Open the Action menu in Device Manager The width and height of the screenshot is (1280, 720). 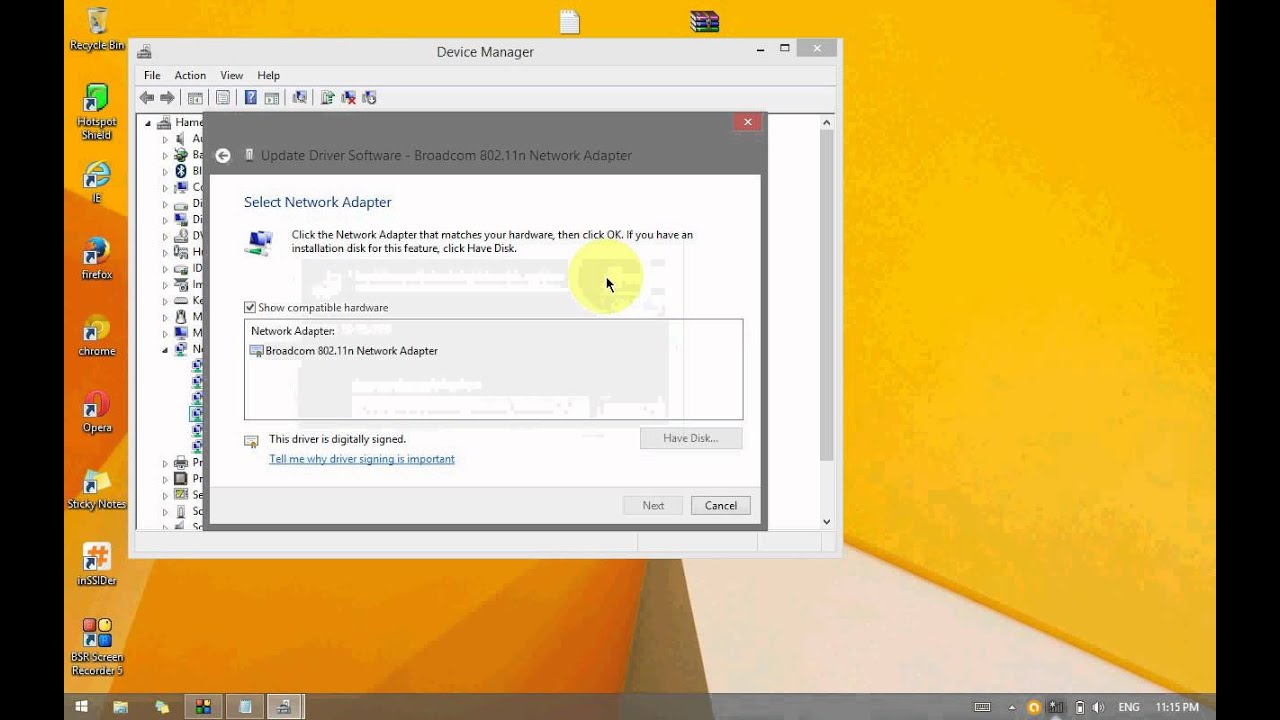190,75
